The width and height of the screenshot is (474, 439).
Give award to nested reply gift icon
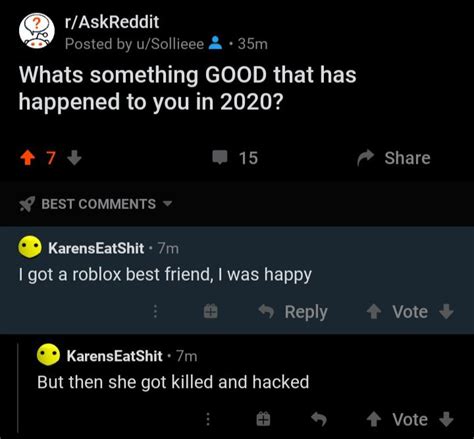point(263,419)
